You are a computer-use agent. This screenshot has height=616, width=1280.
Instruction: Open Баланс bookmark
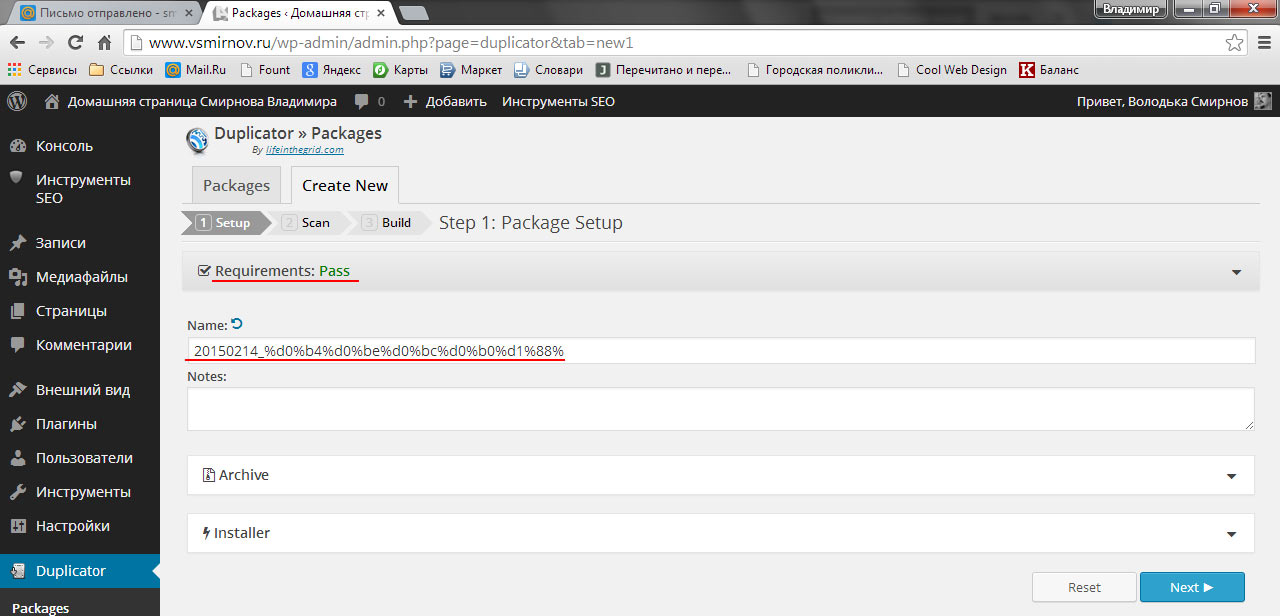(1049, 70)
